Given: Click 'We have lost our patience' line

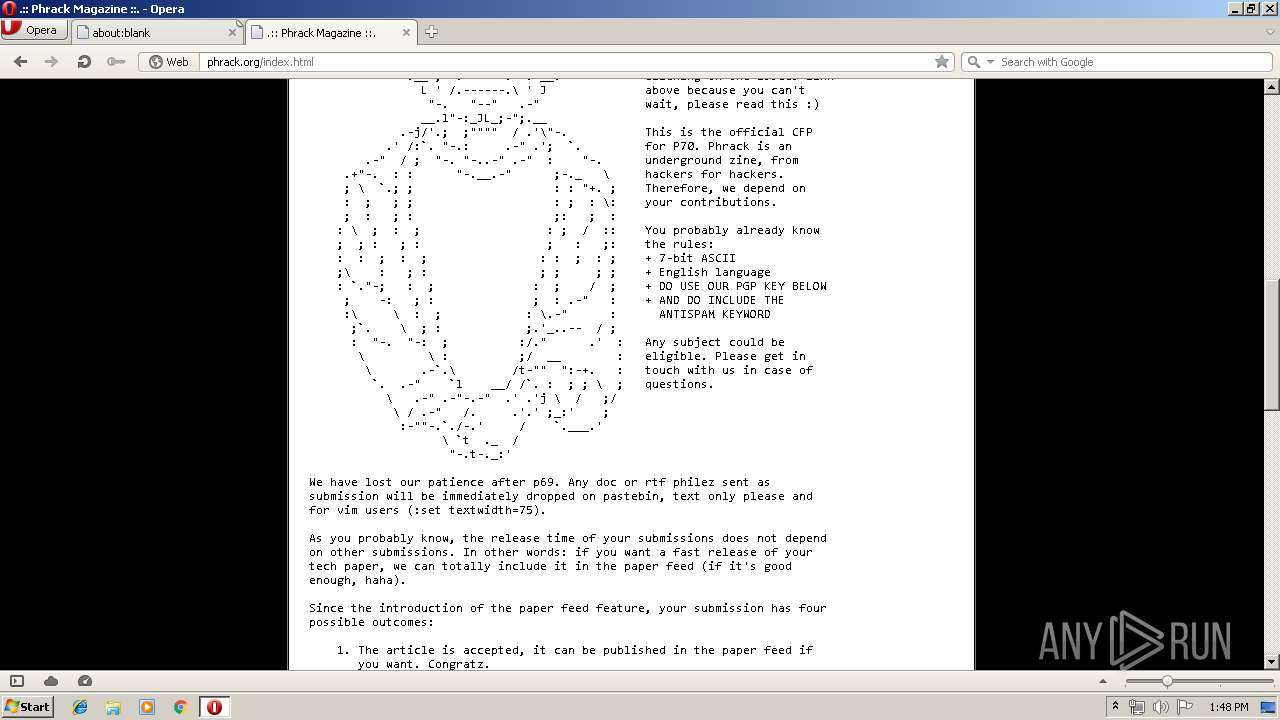Looking at the screenshot, I should coord(540,482).
